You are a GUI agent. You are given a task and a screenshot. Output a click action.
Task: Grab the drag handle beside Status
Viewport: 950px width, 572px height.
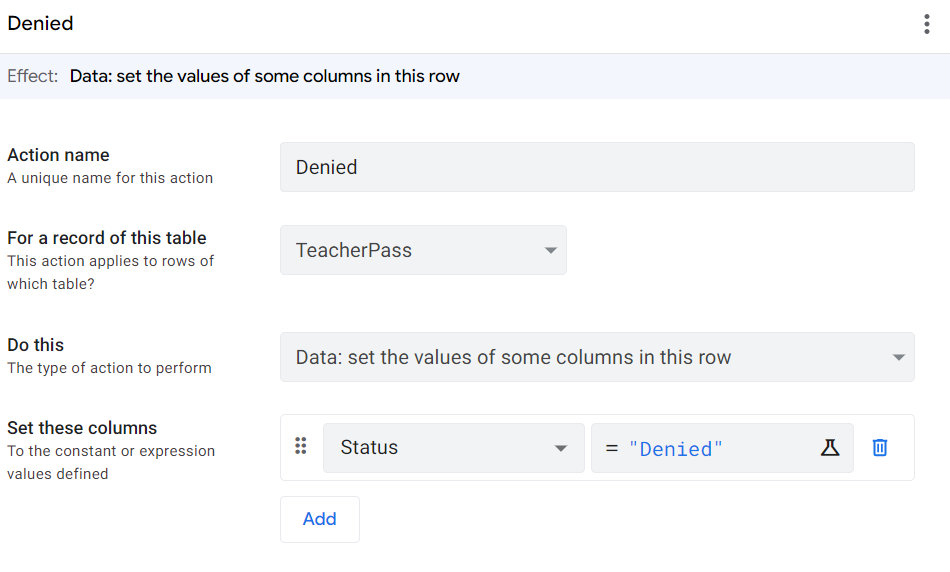(300, 446)
